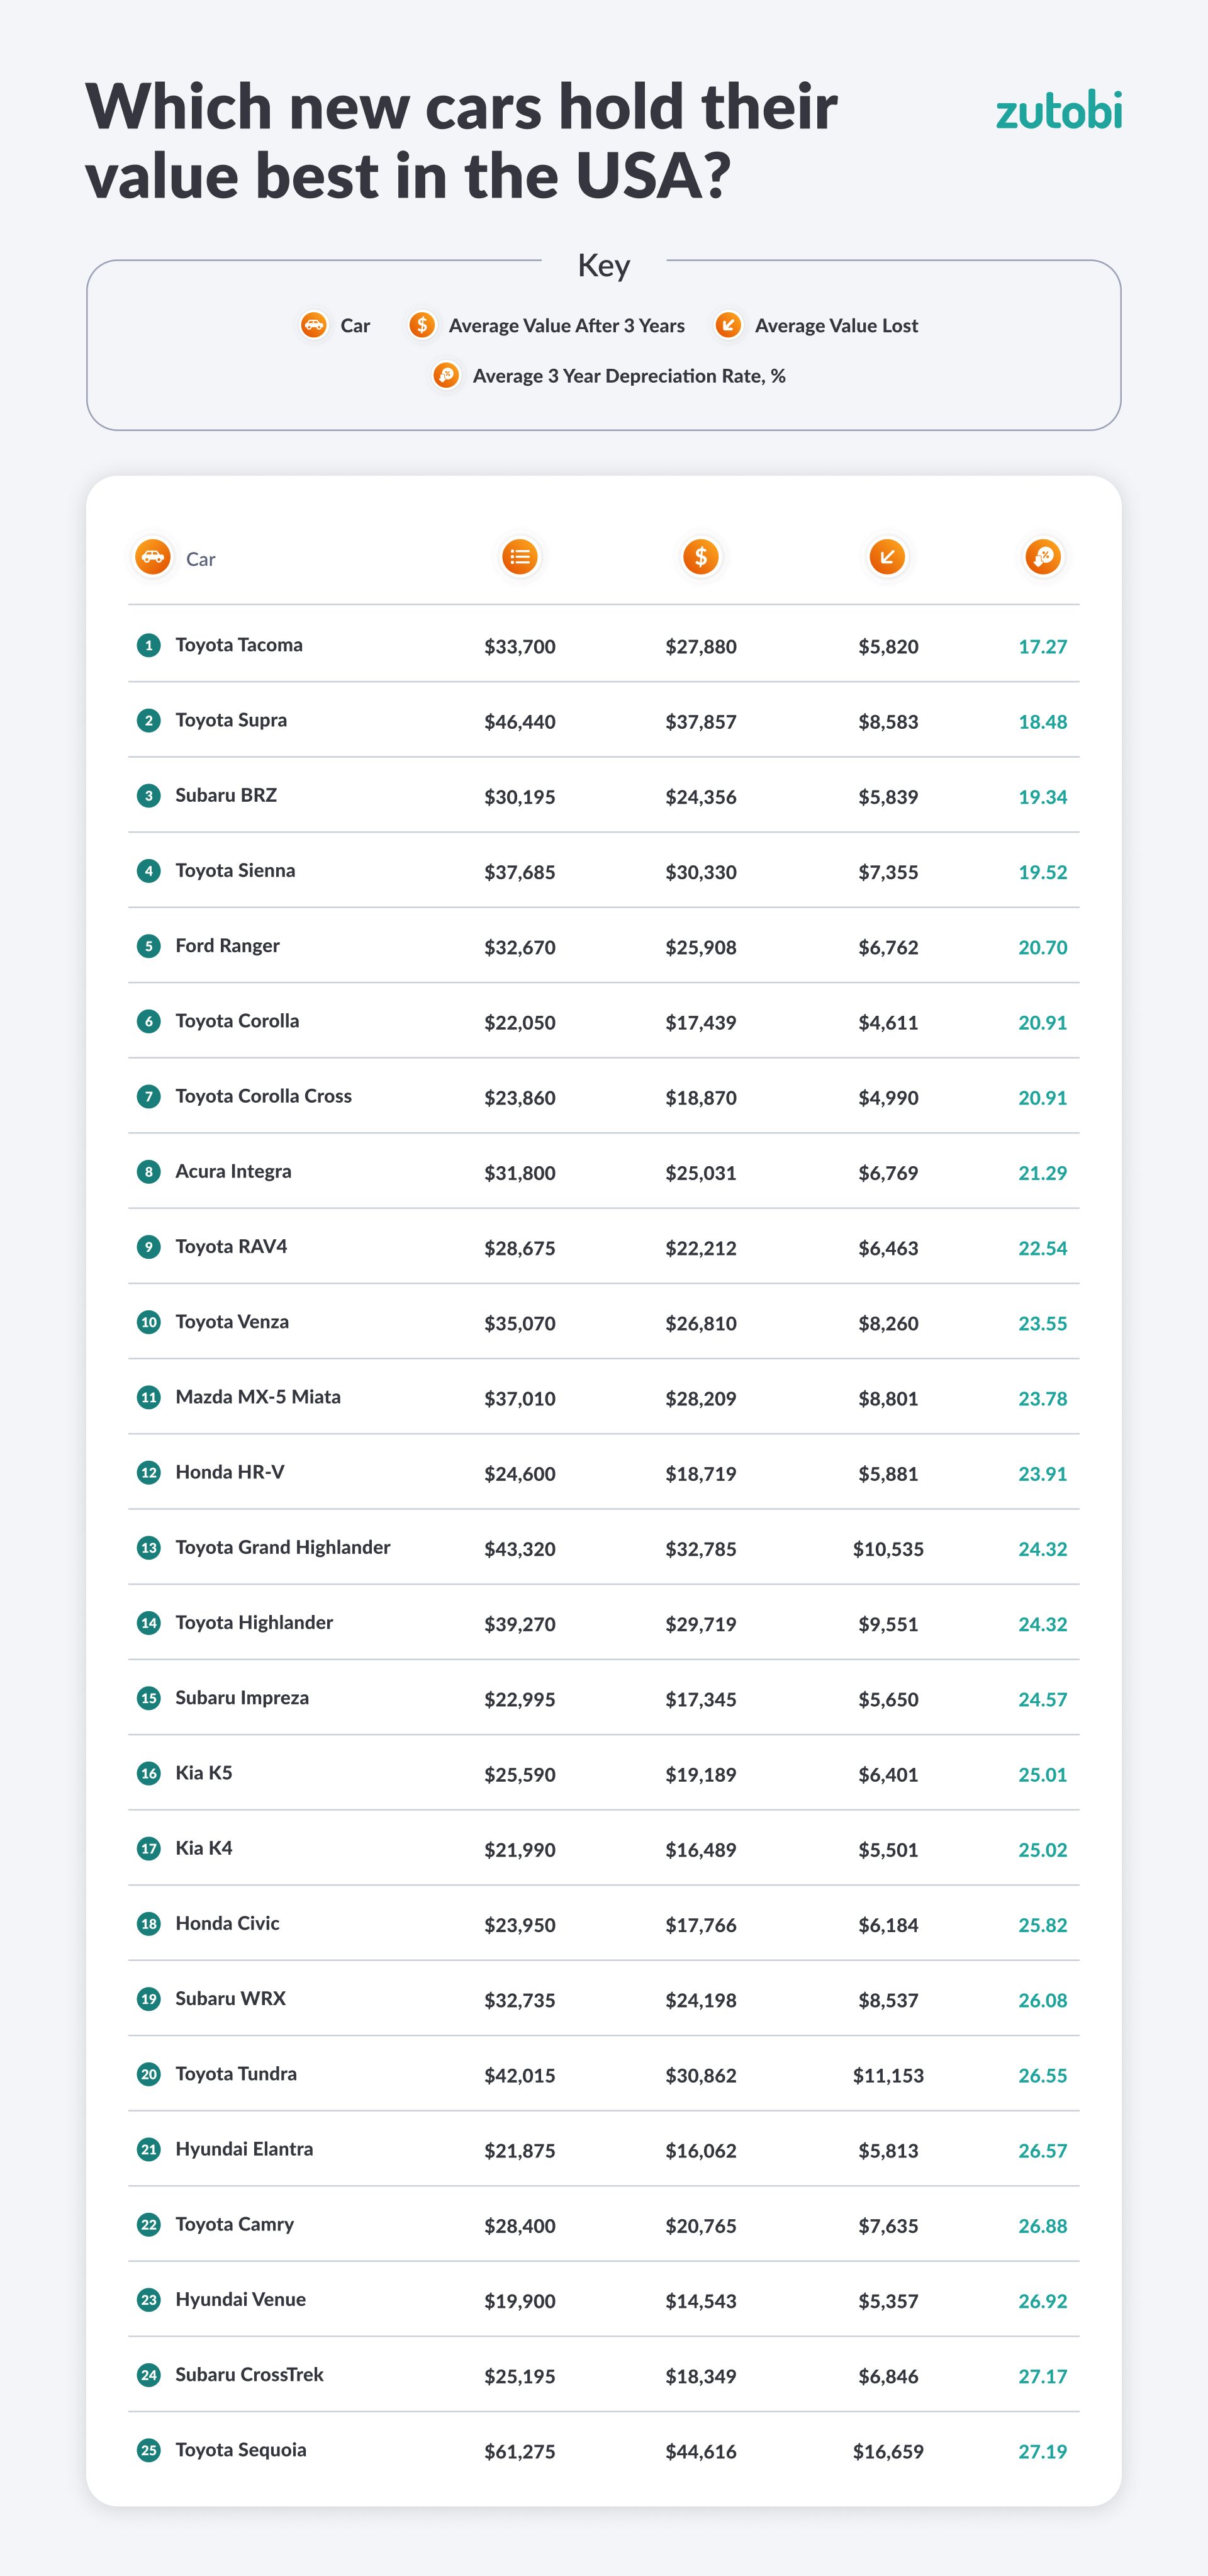Click the list icon column header

520,557
